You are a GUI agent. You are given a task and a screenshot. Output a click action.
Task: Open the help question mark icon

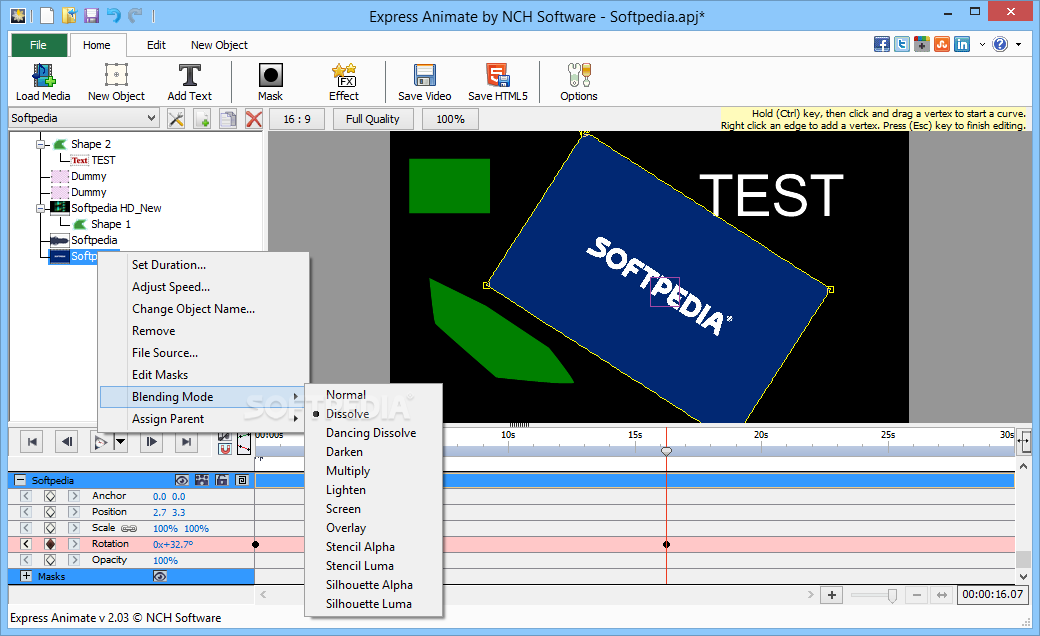point(1000,44)
